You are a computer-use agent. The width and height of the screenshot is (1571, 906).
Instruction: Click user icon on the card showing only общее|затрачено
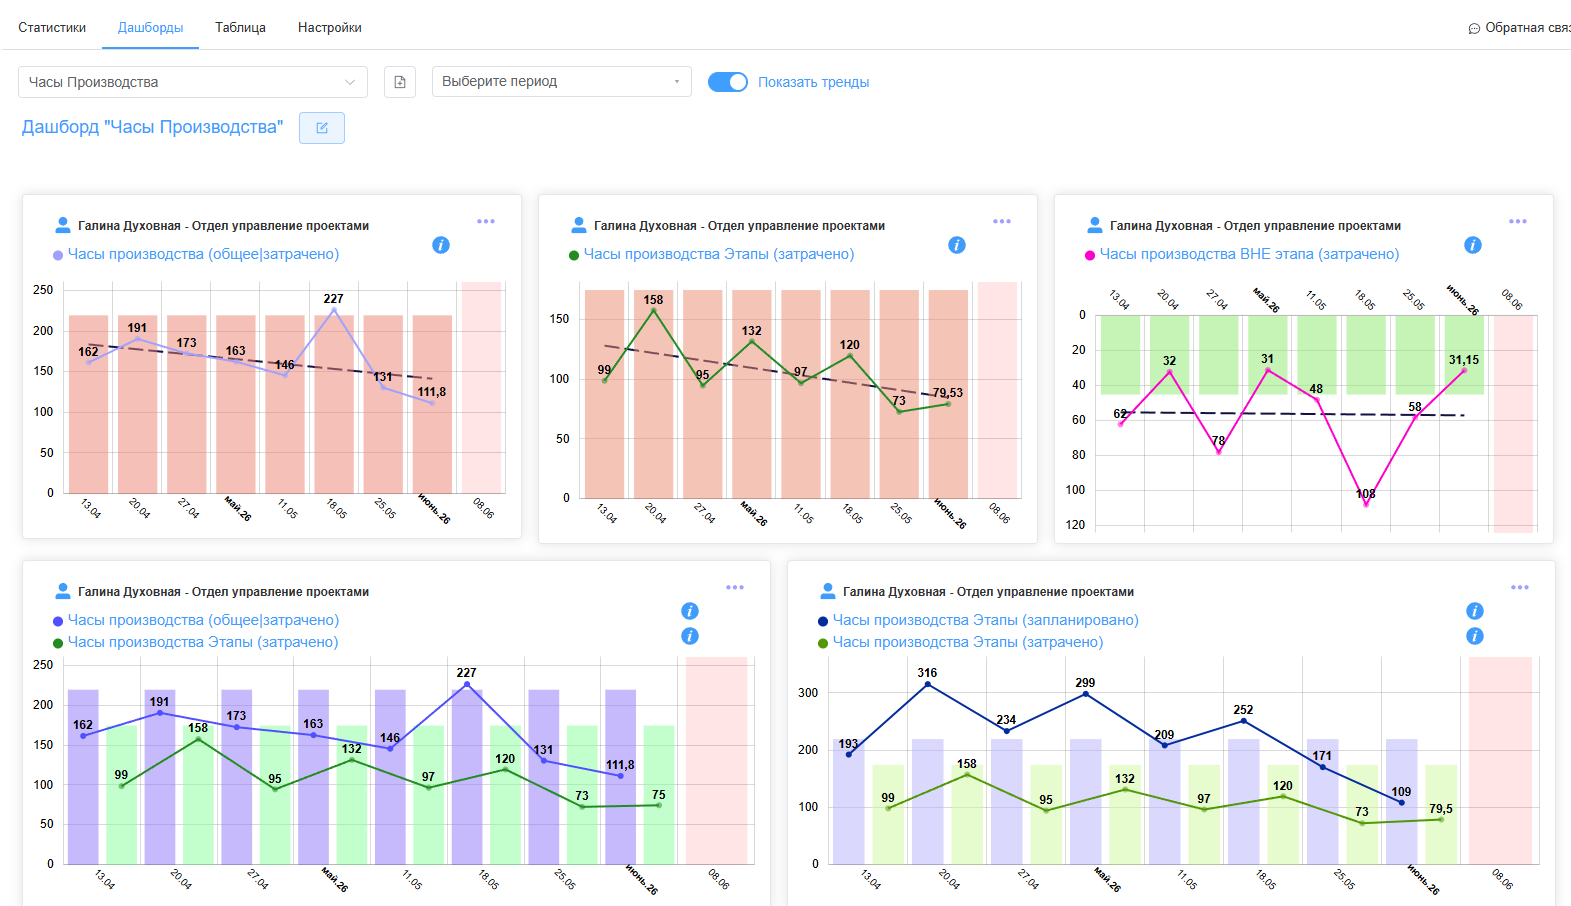[63, 225]
